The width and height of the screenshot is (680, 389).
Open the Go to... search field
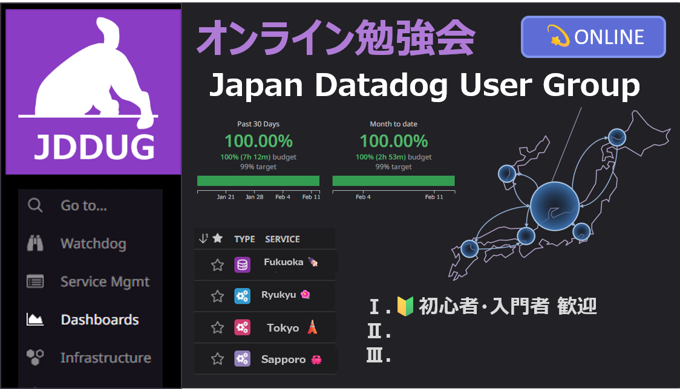(x=91, y=206)
